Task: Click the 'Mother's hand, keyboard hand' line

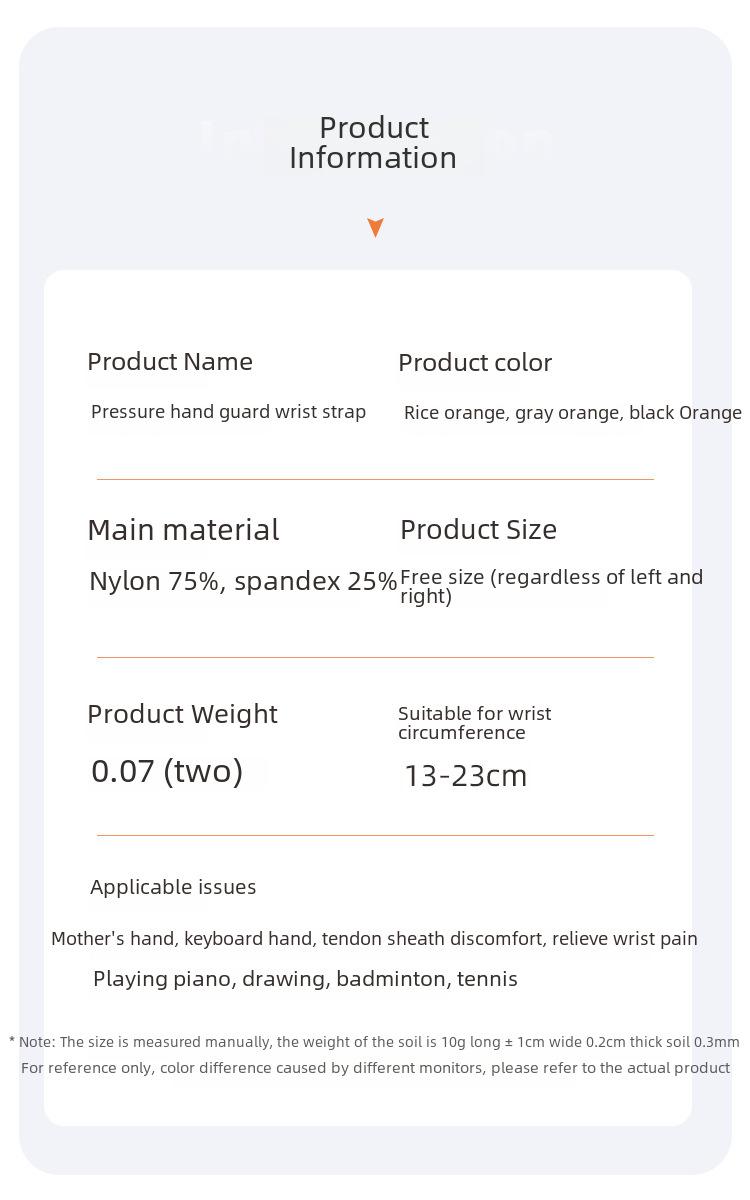Action: pos(374,939)
